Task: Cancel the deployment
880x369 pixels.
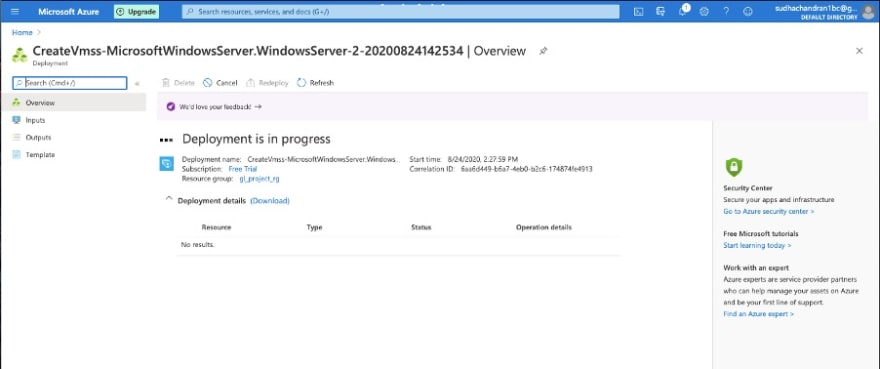Action: click(x=220, y=83)
